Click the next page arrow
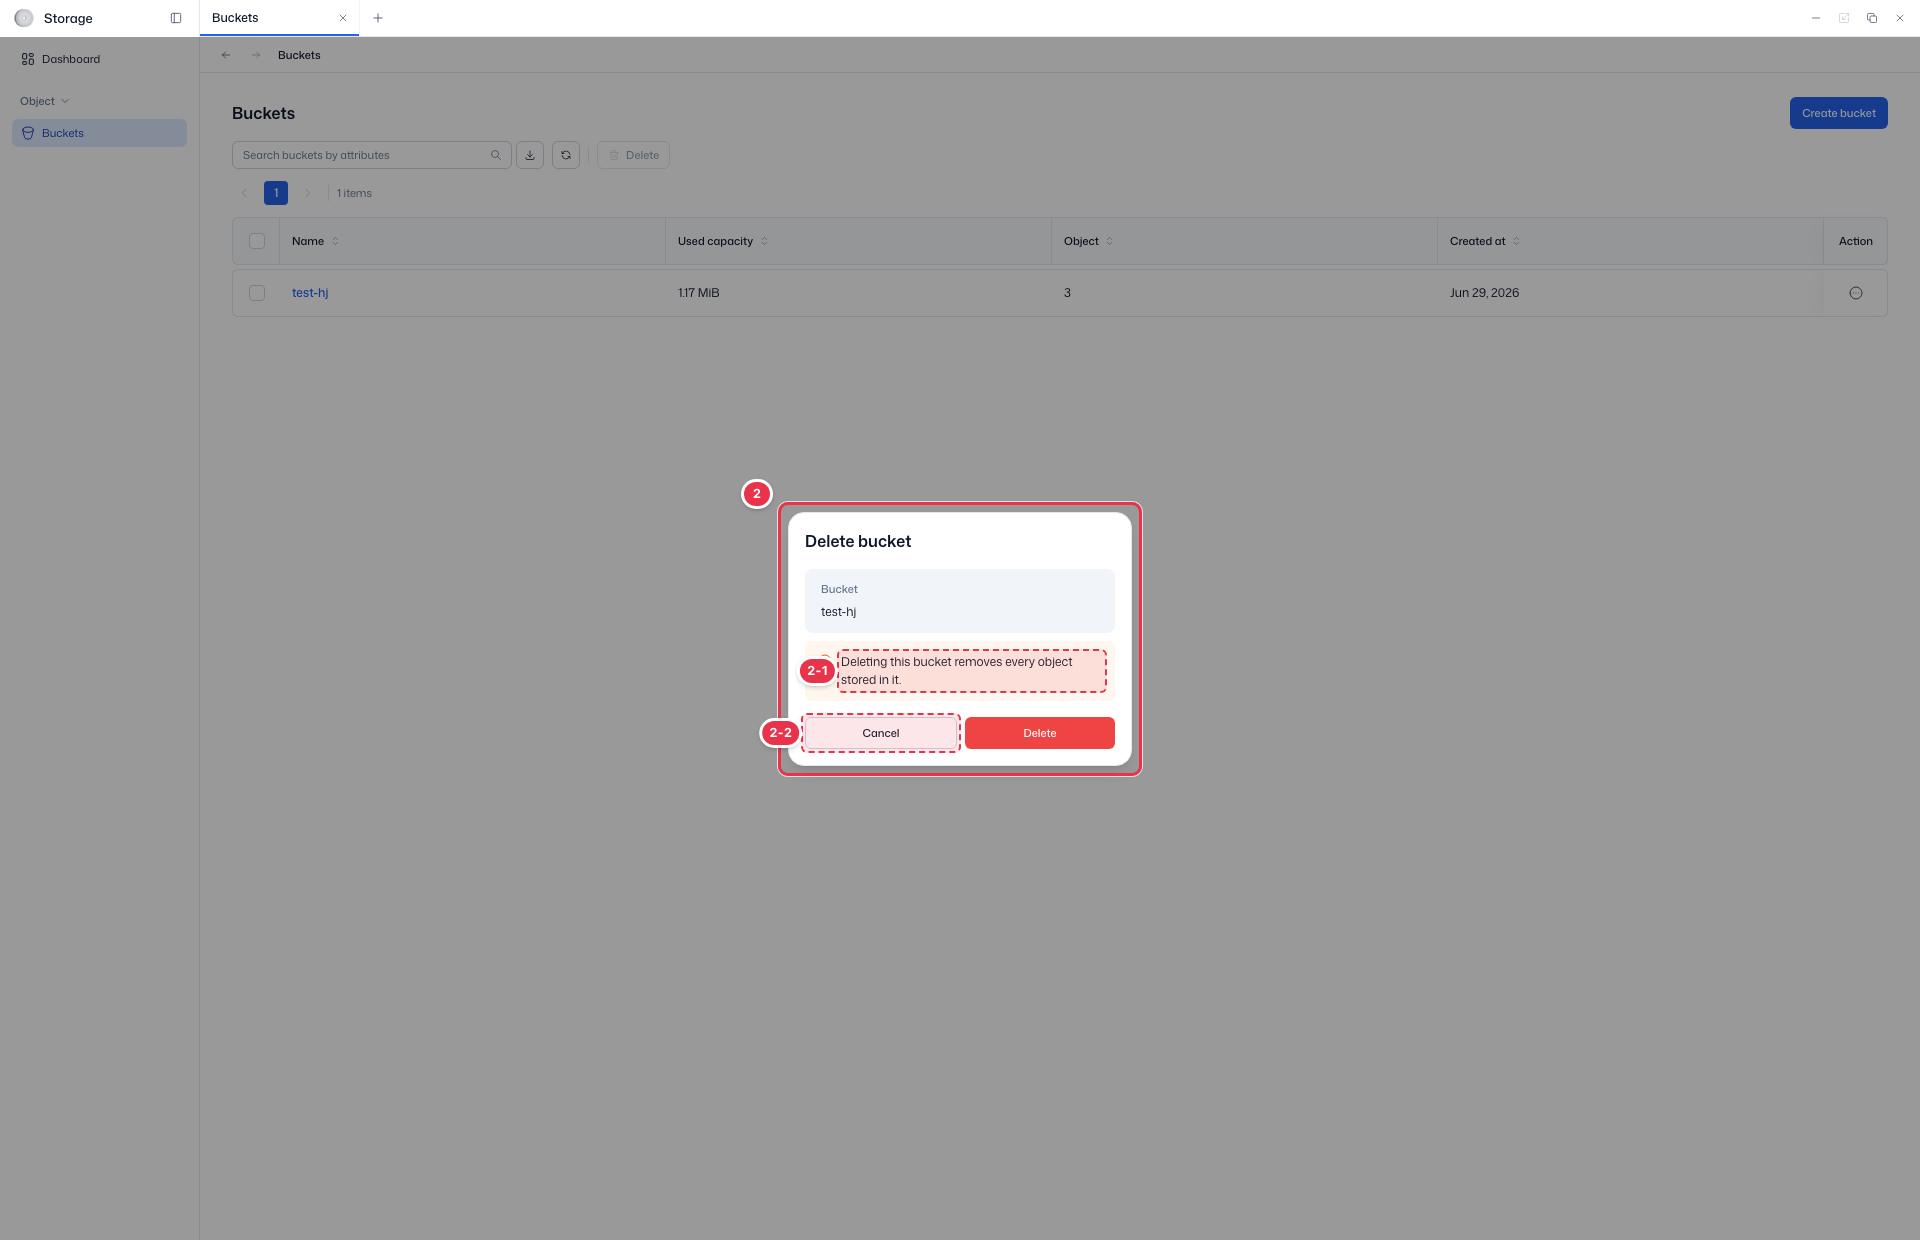The image size is (1920, 1240). pos(308,193)
